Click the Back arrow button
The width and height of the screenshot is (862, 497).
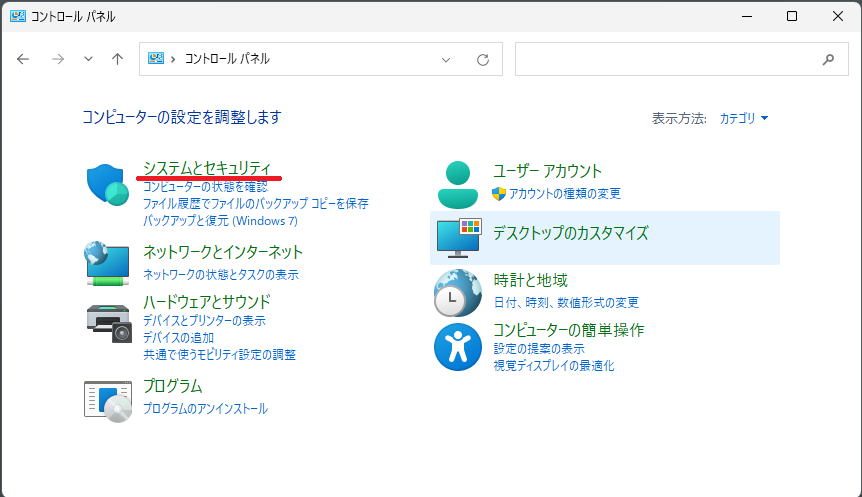coord(23,59)
